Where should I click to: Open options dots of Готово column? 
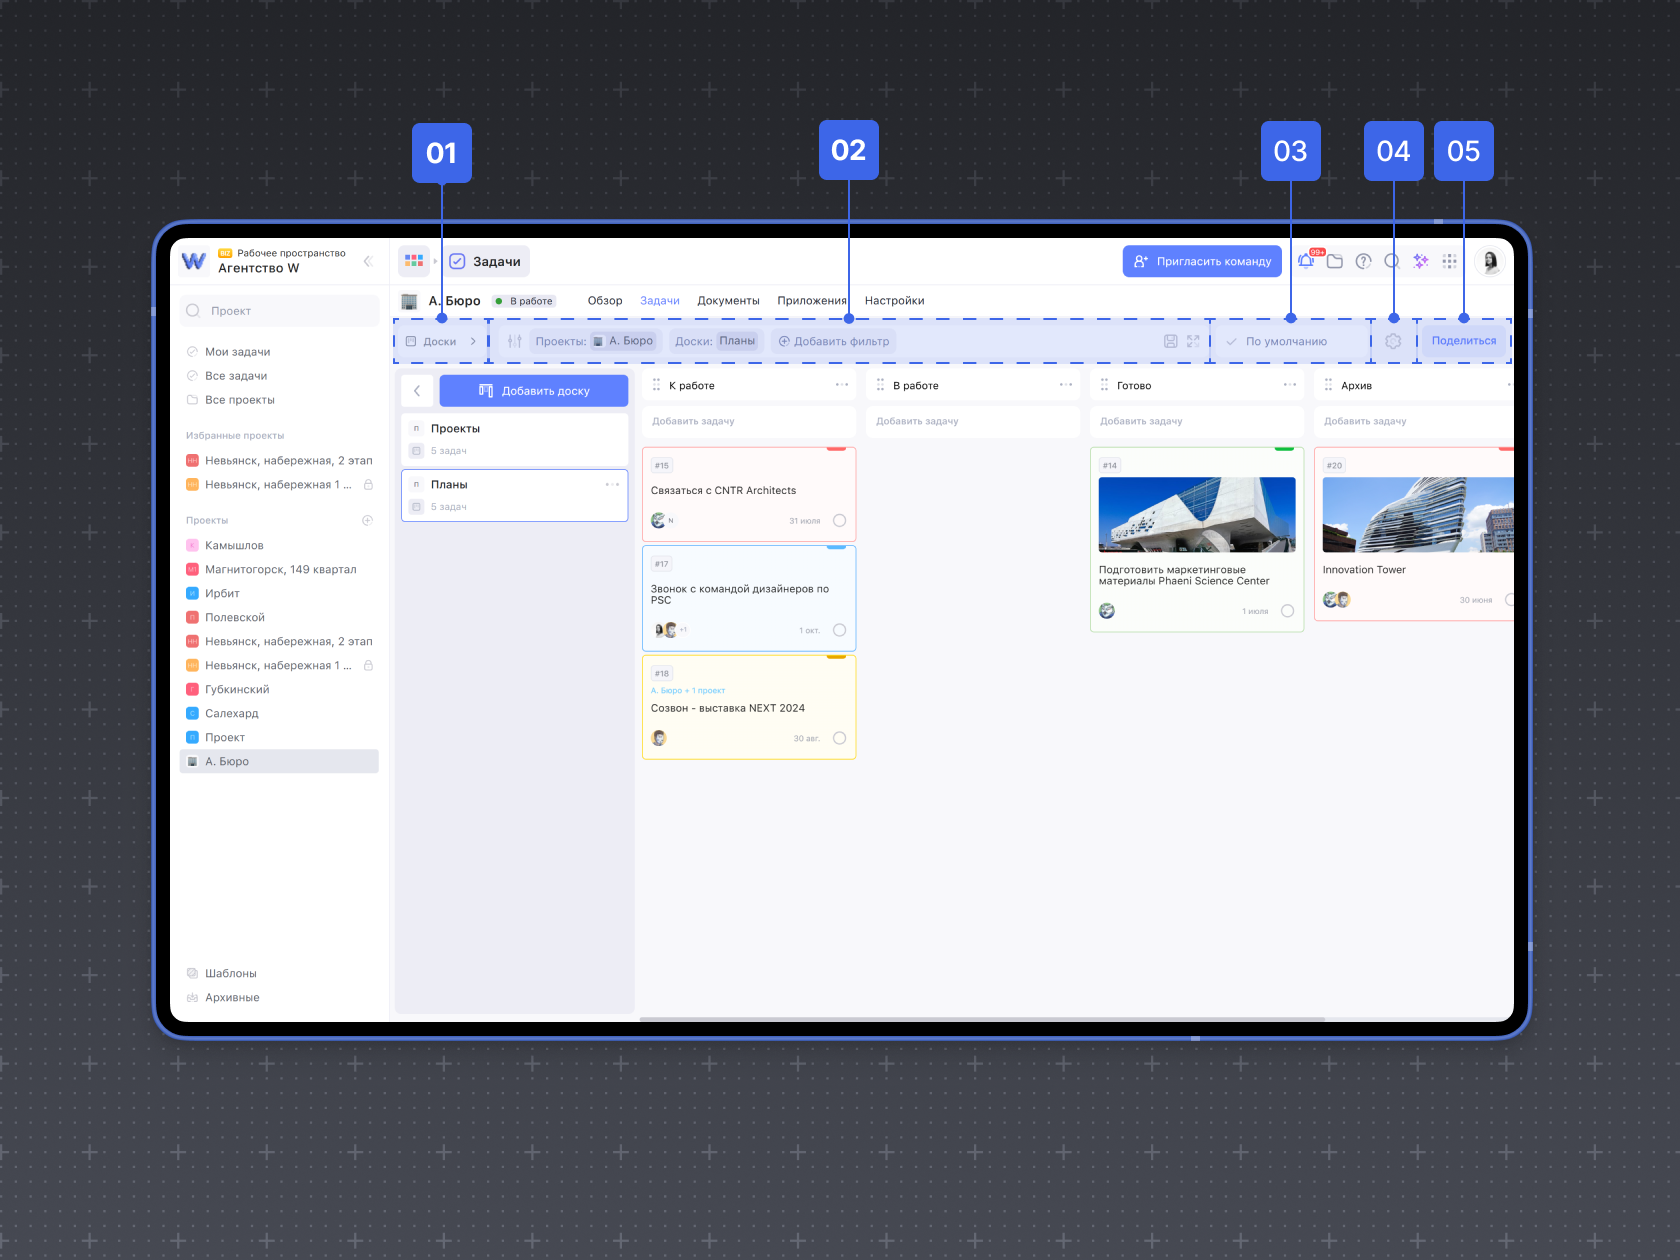point(1290,385)
